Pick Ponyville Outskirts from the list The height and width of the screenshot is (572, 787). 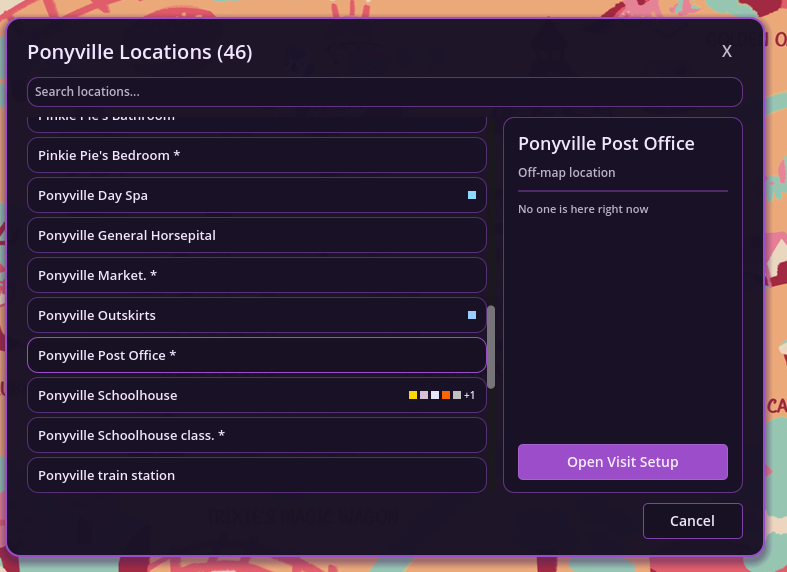[240, 315]
